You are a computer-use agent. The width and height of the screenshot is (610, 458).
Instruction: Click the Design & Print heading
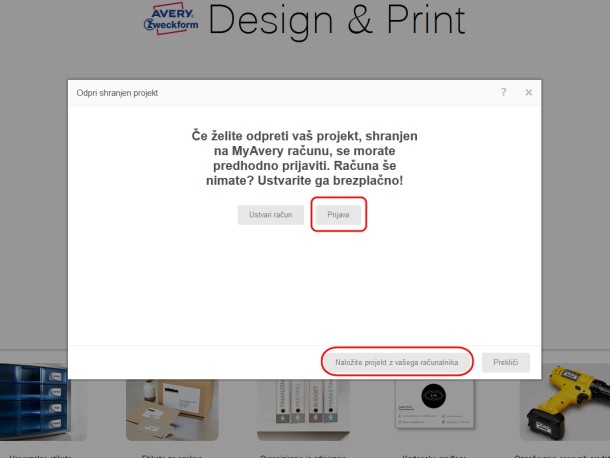[x=337, y=20]
